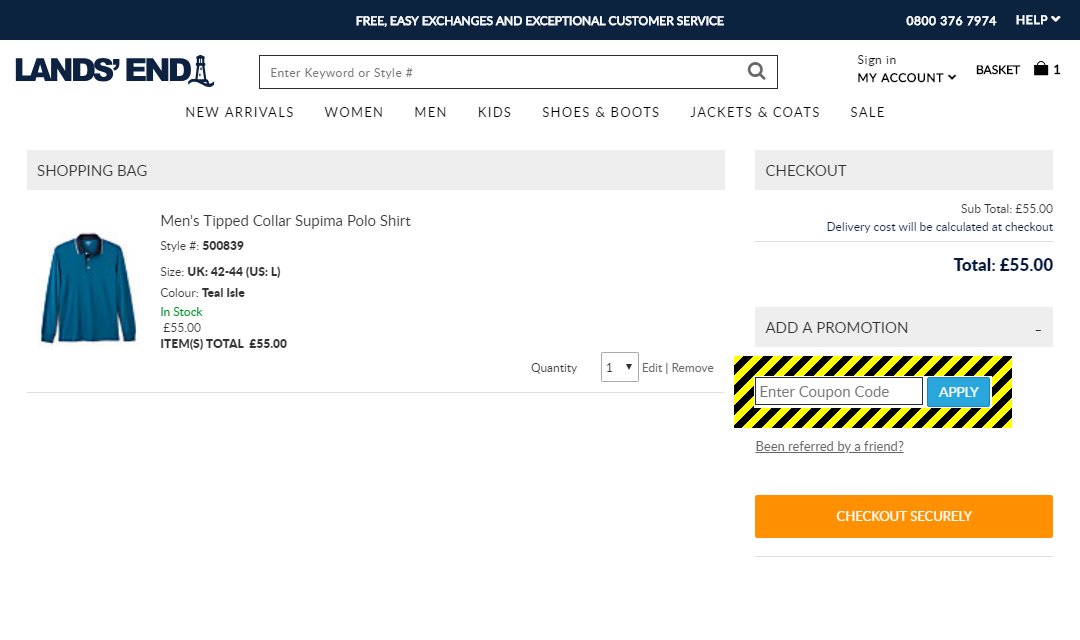Image resolution: width=1080 pixels, height=640 pixels.
Task: Open the basket bag icon
Action: [x=1041, y=68]
